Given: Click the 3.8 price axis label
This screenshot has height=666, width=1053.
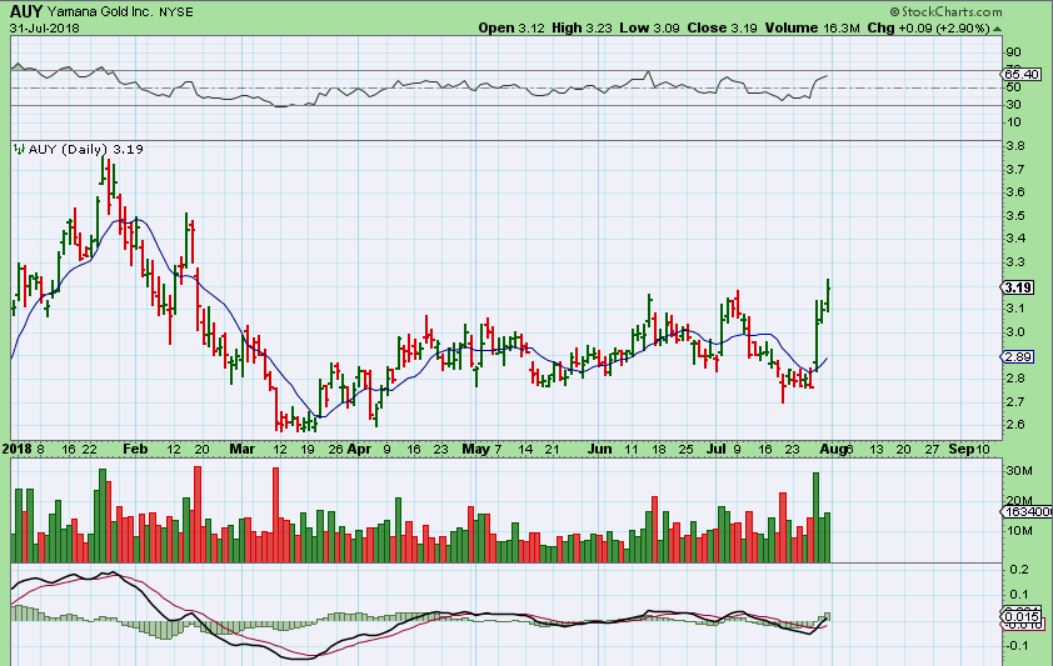Looking at the screenshot, I should pyautogui.click(x=1015, y=146).
